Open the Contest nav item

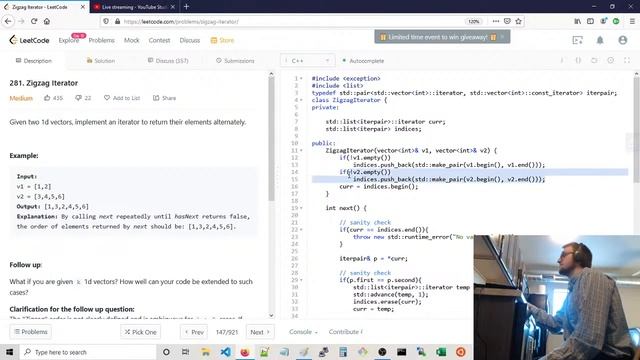pos(159,40)
